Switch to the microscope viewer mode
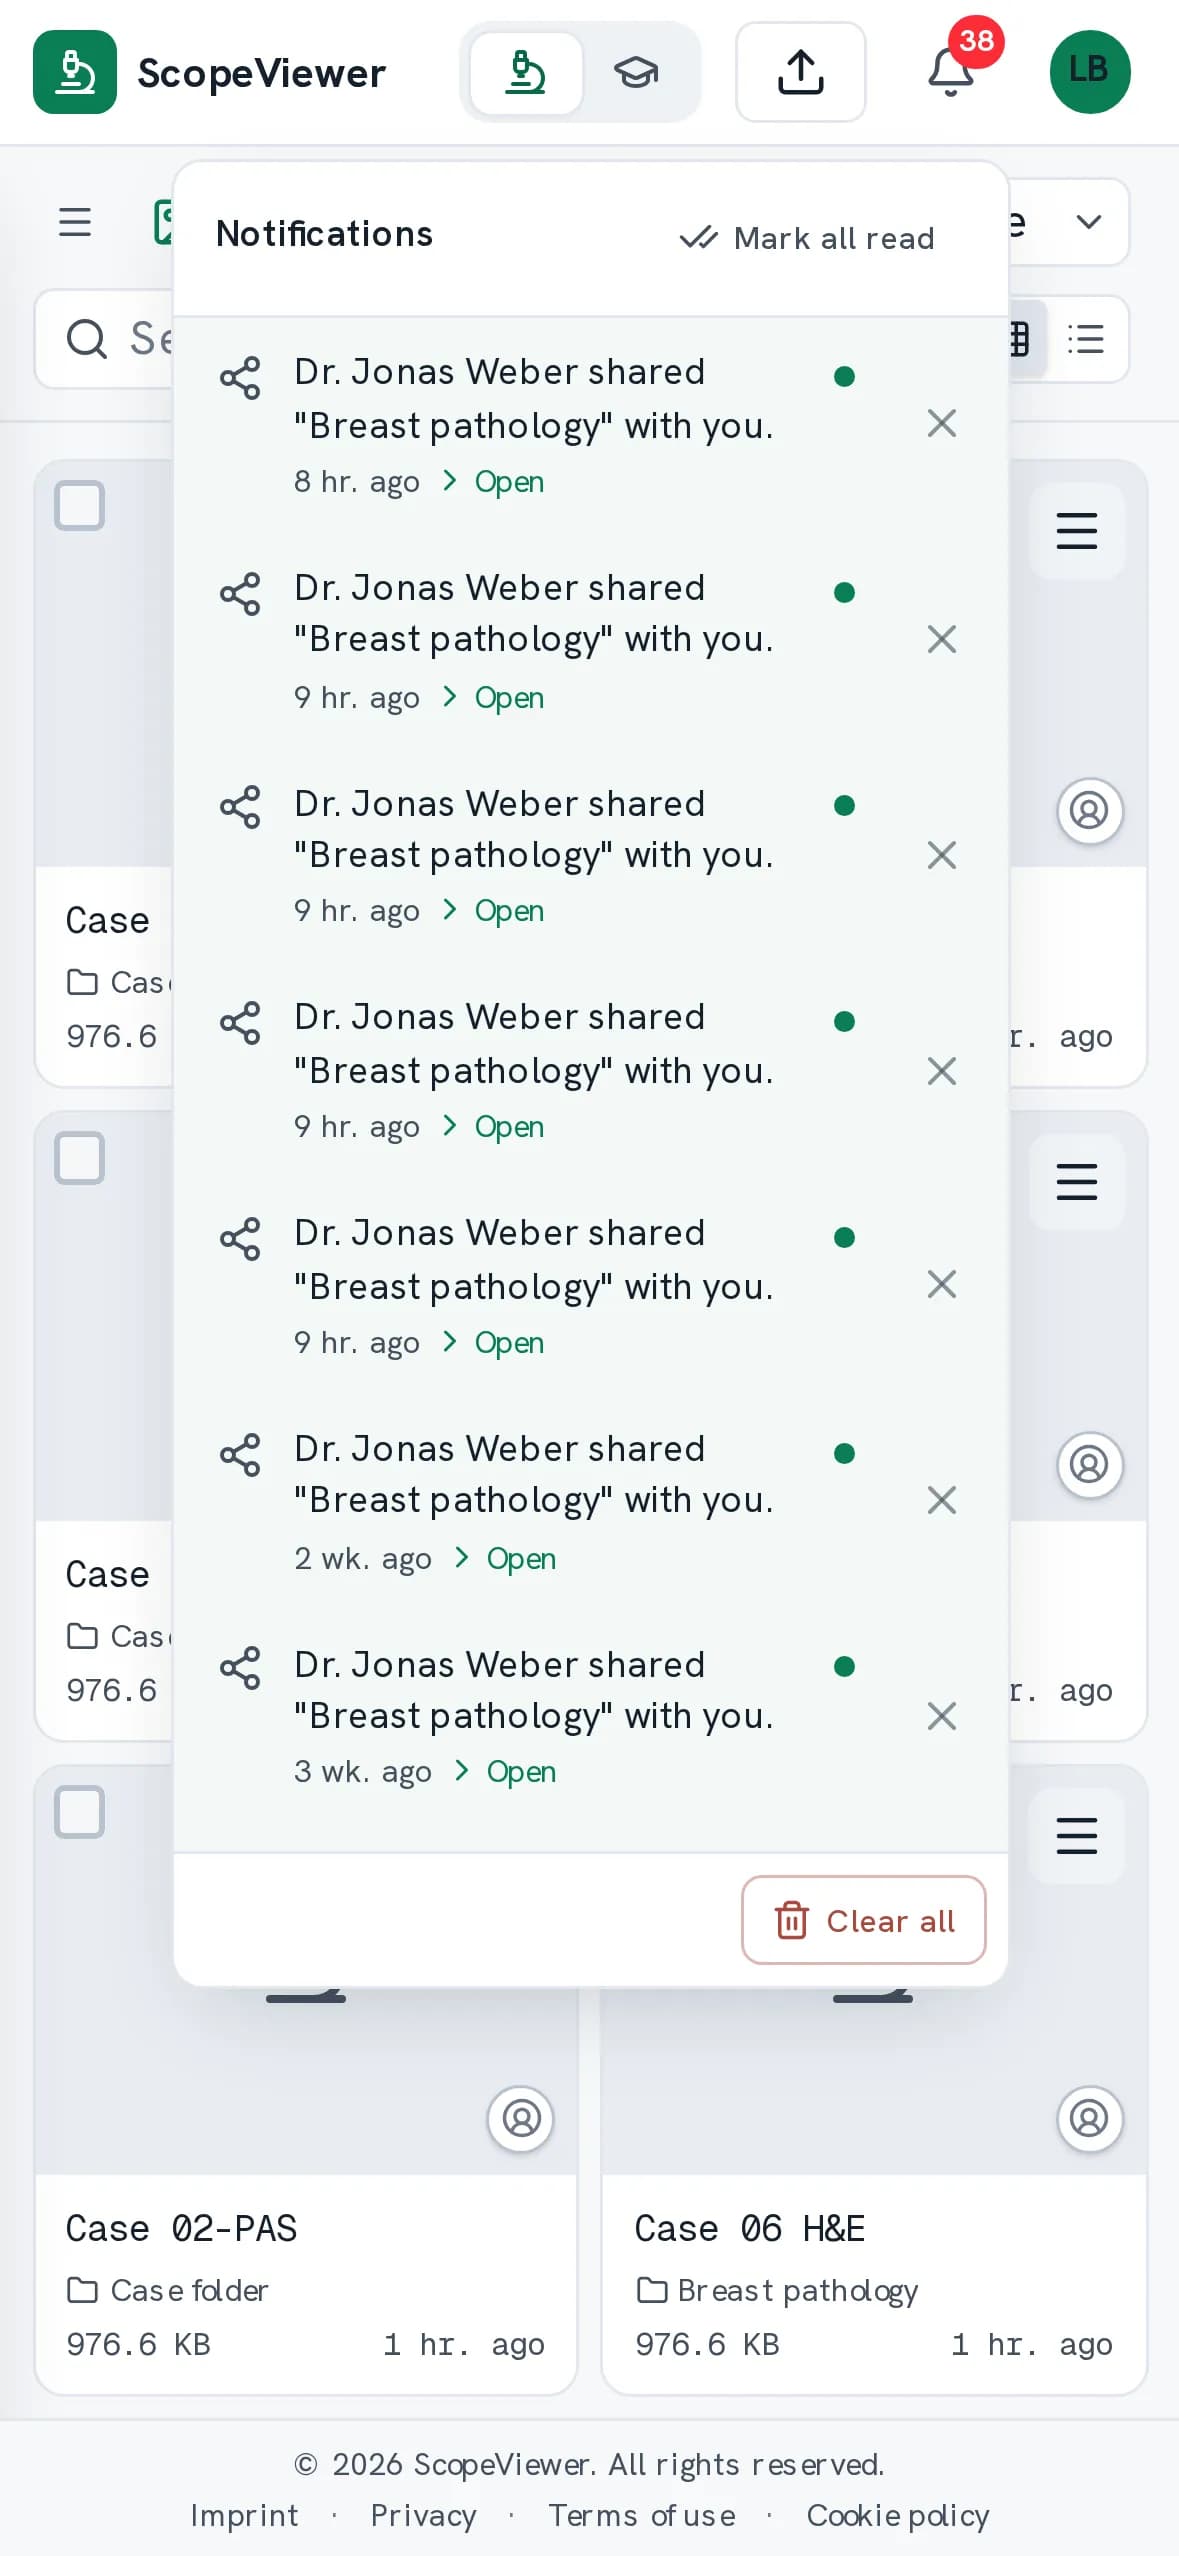Viewport: 1179px width, 2556px height. 526,72
